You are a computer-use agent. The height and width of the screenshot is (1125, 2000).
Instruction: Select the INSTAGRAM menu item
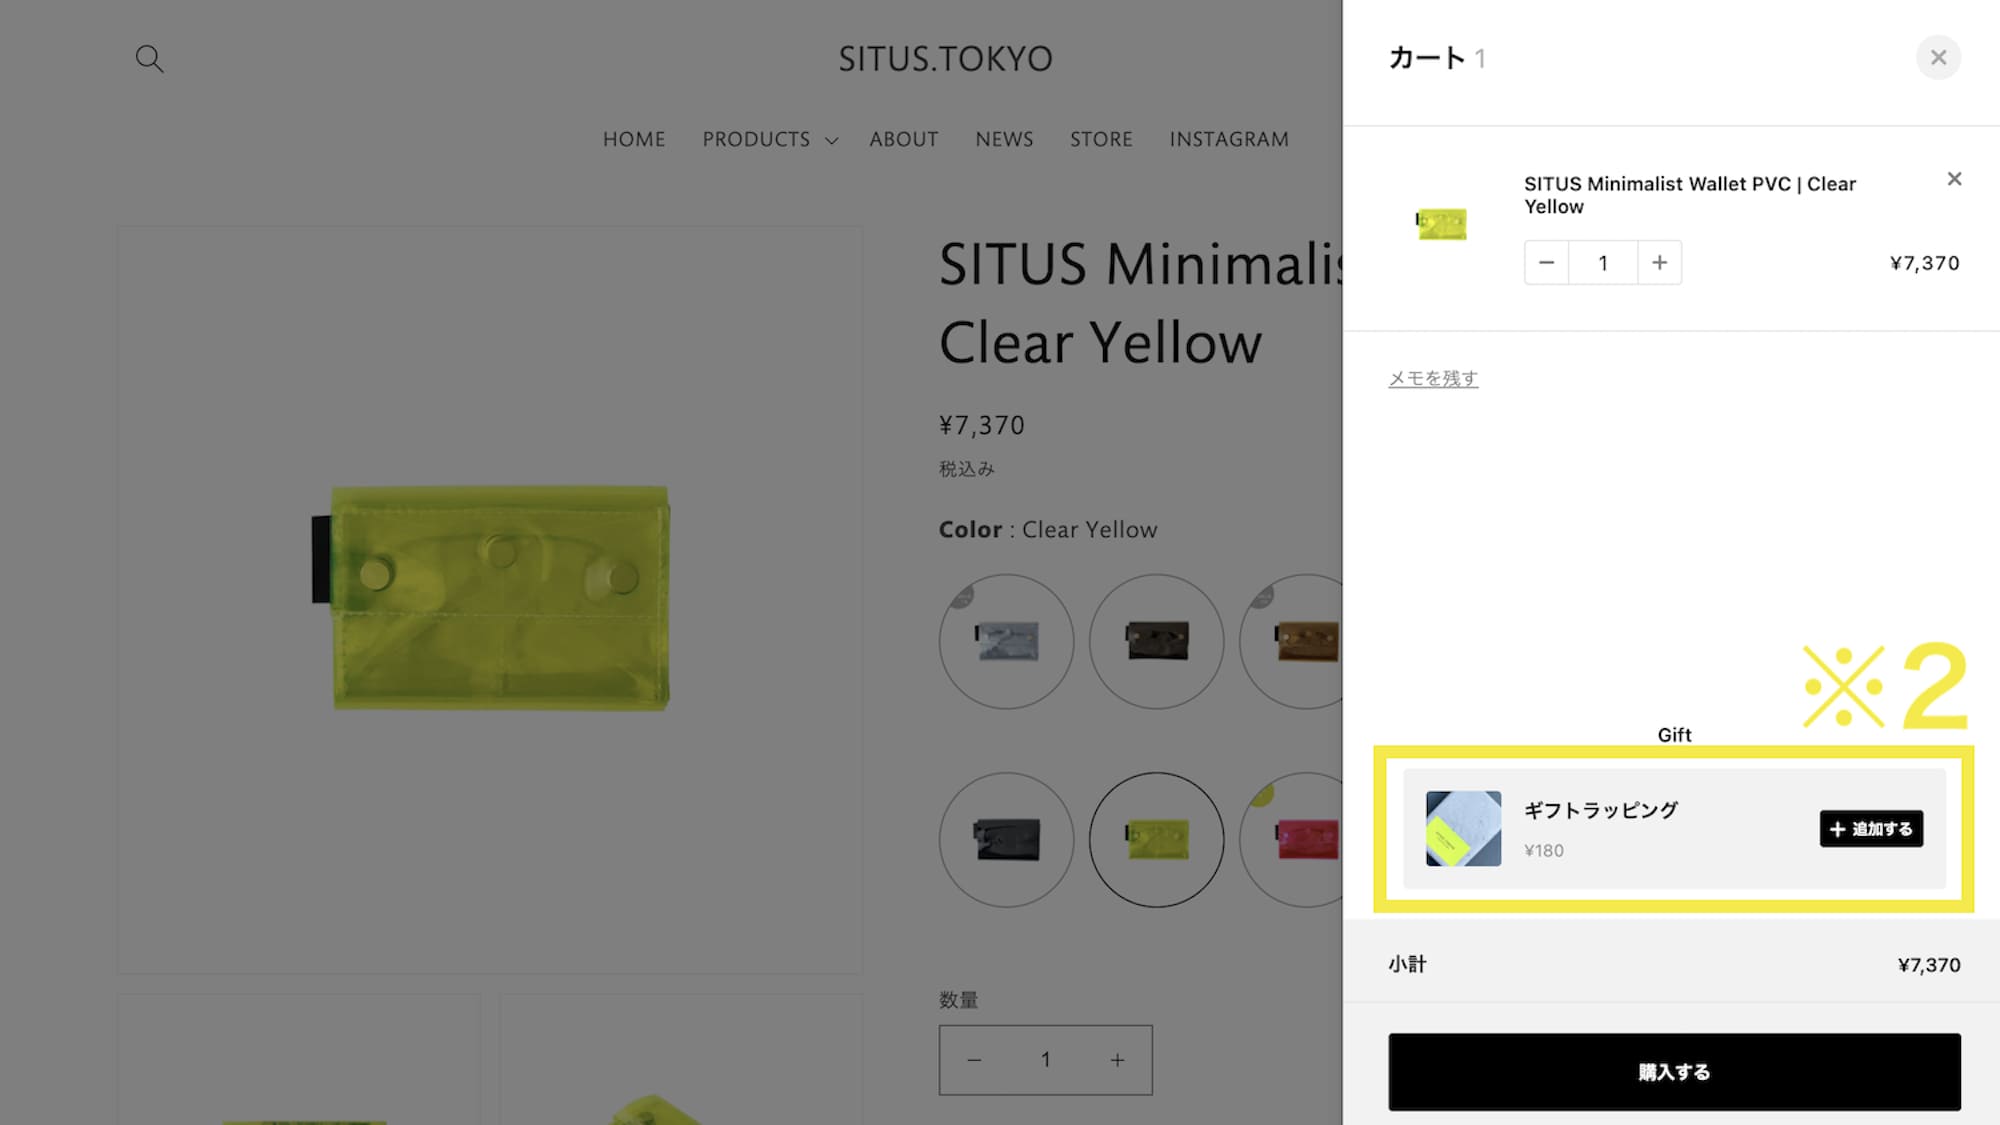[x=1228, y=140]
